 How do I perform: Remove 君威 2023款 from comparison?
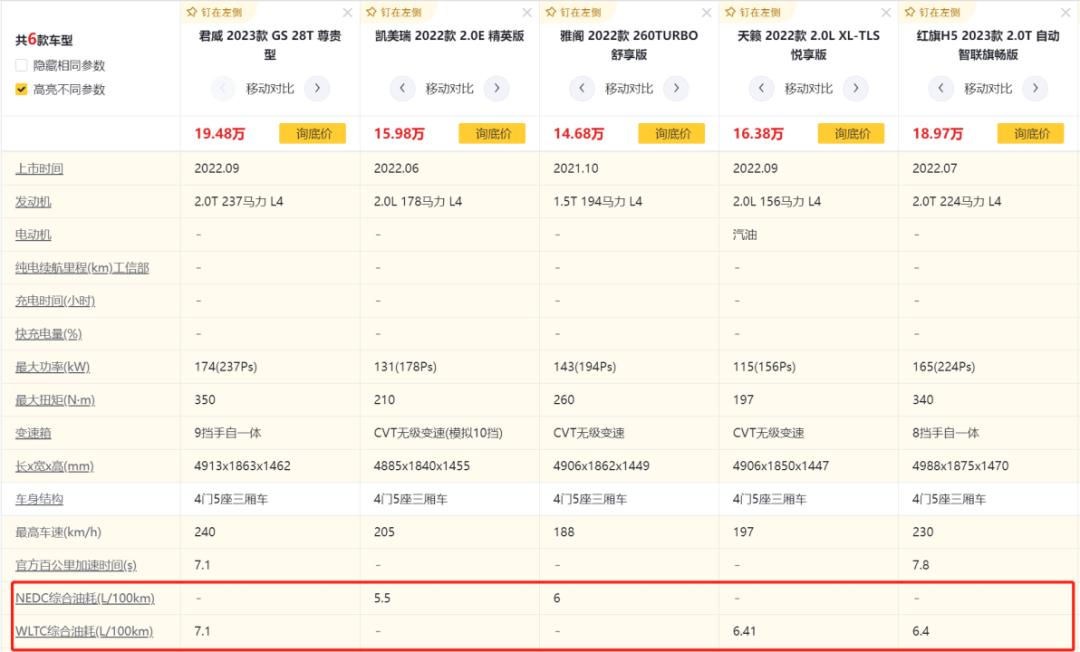[x=347, y=12]
